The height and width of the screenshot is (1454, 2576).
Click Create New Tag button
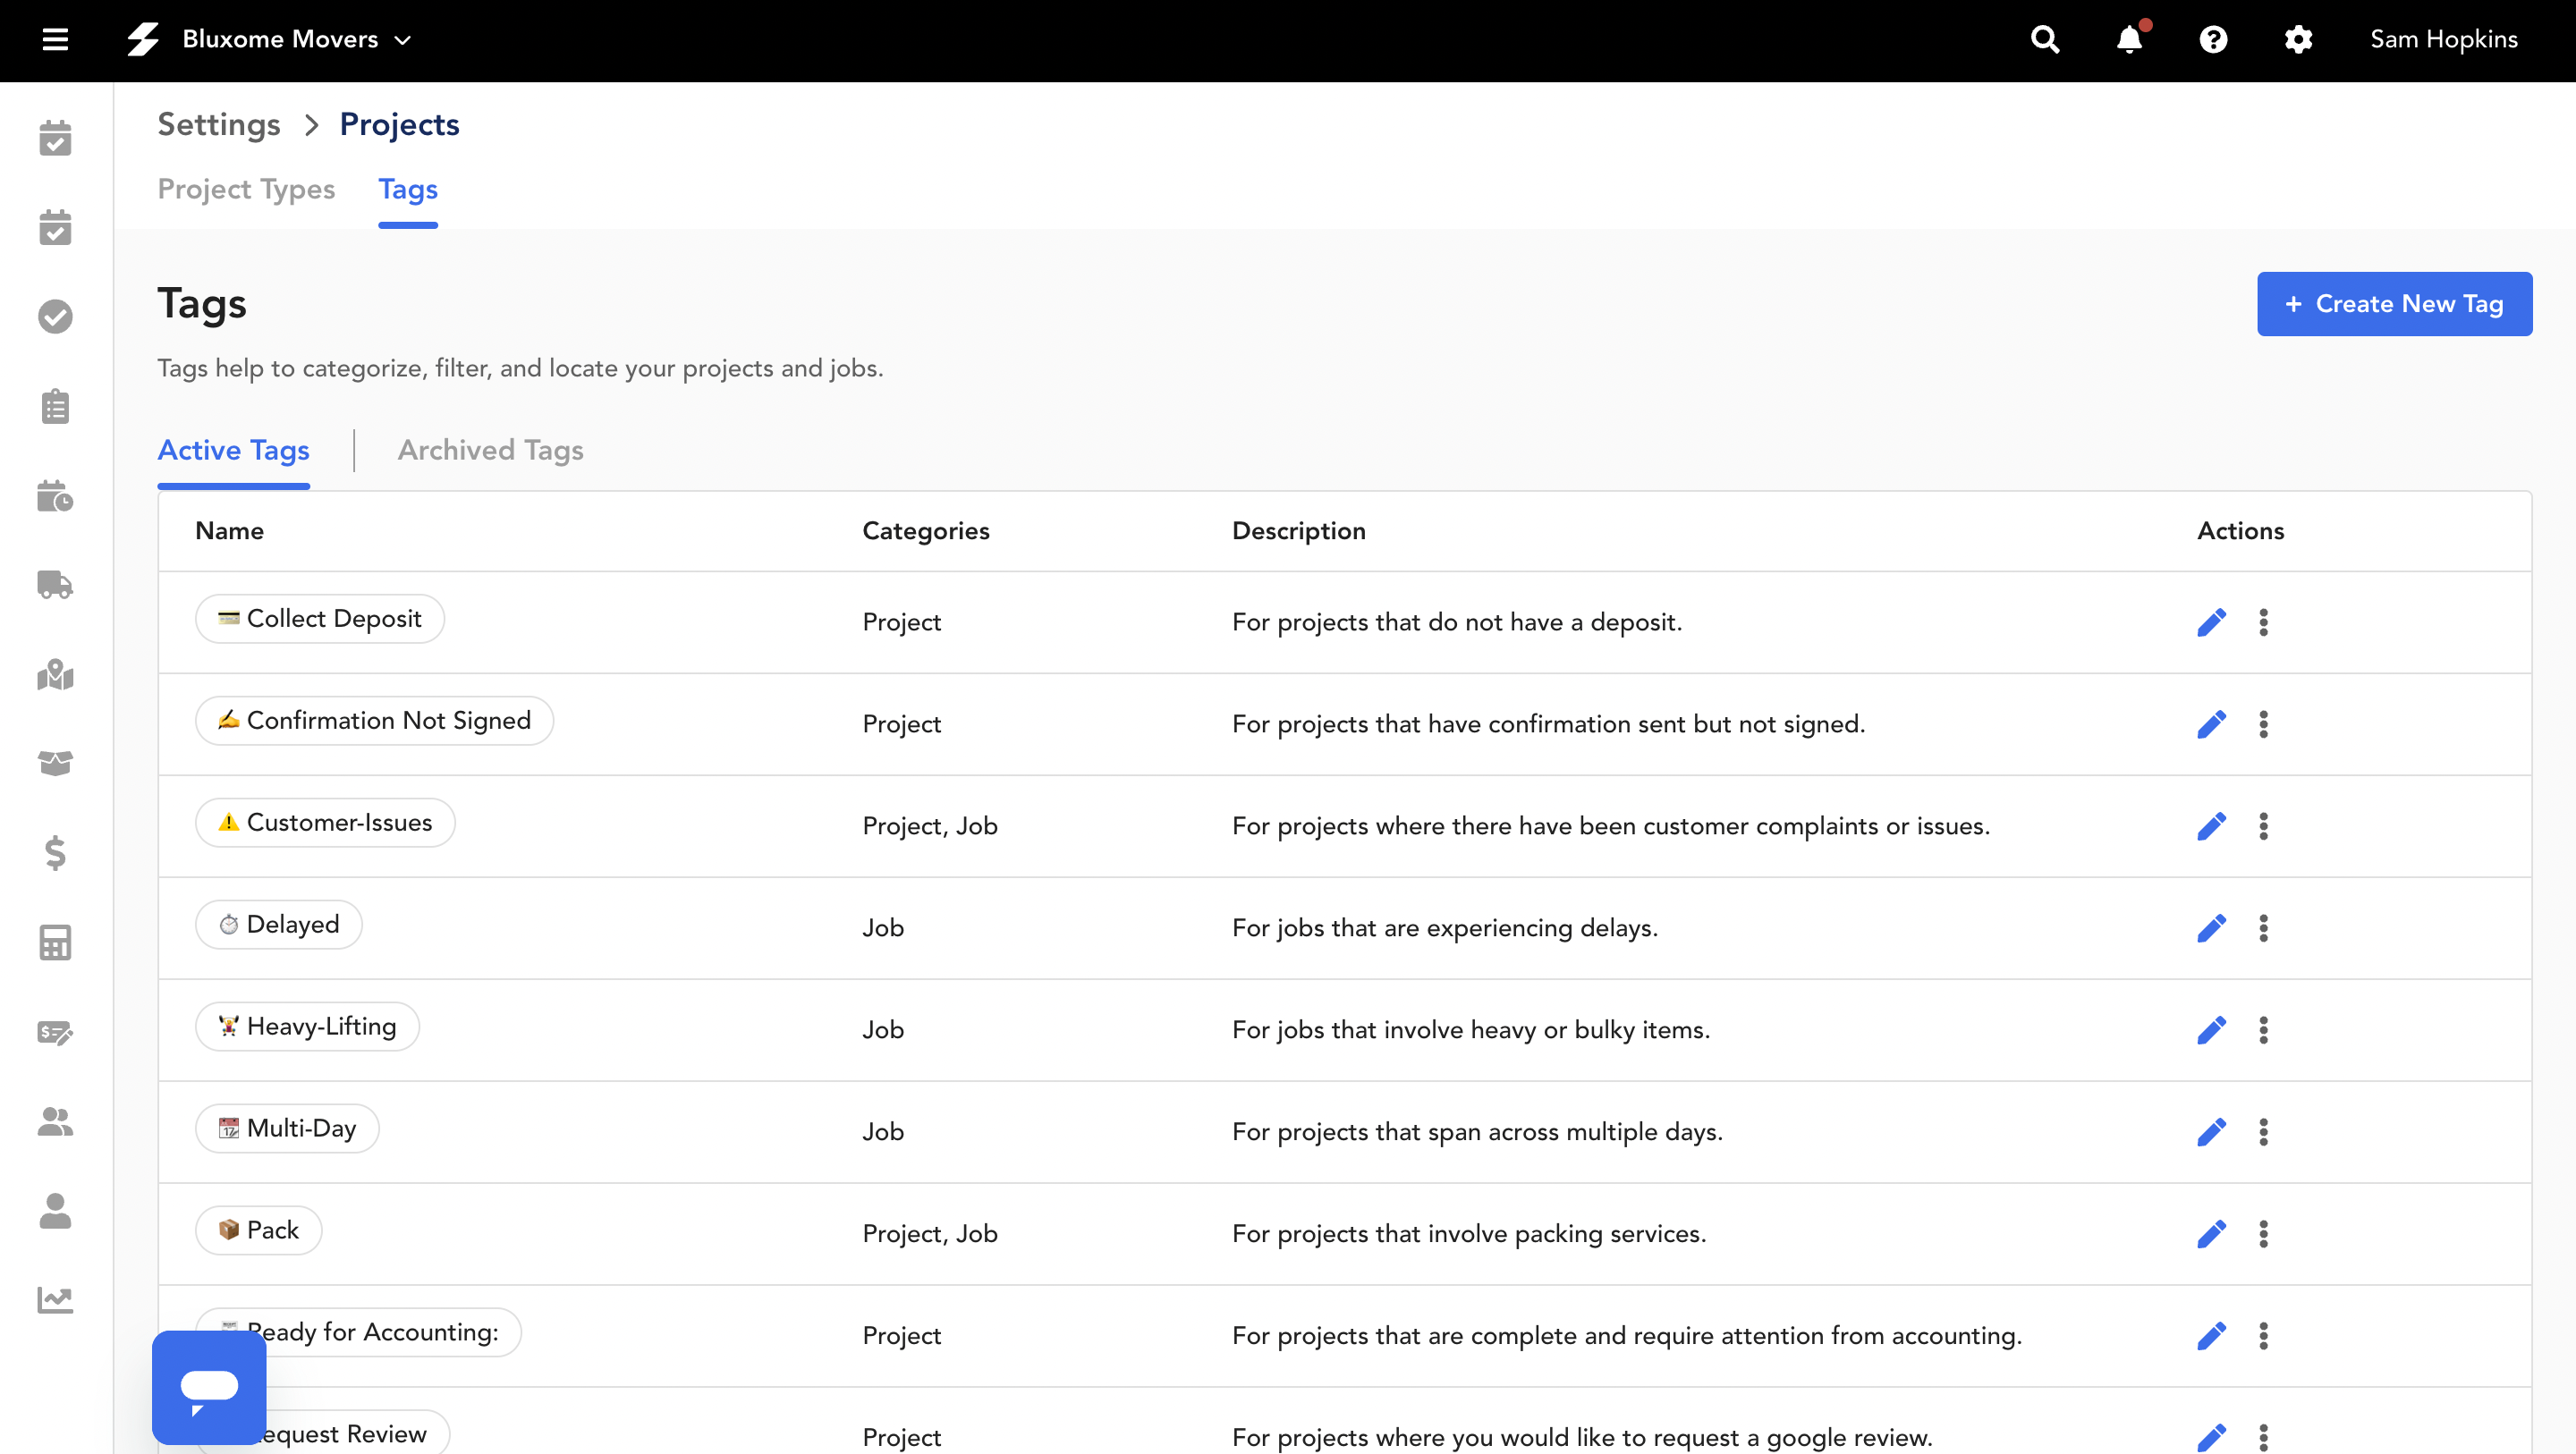tap(2394, 304)
